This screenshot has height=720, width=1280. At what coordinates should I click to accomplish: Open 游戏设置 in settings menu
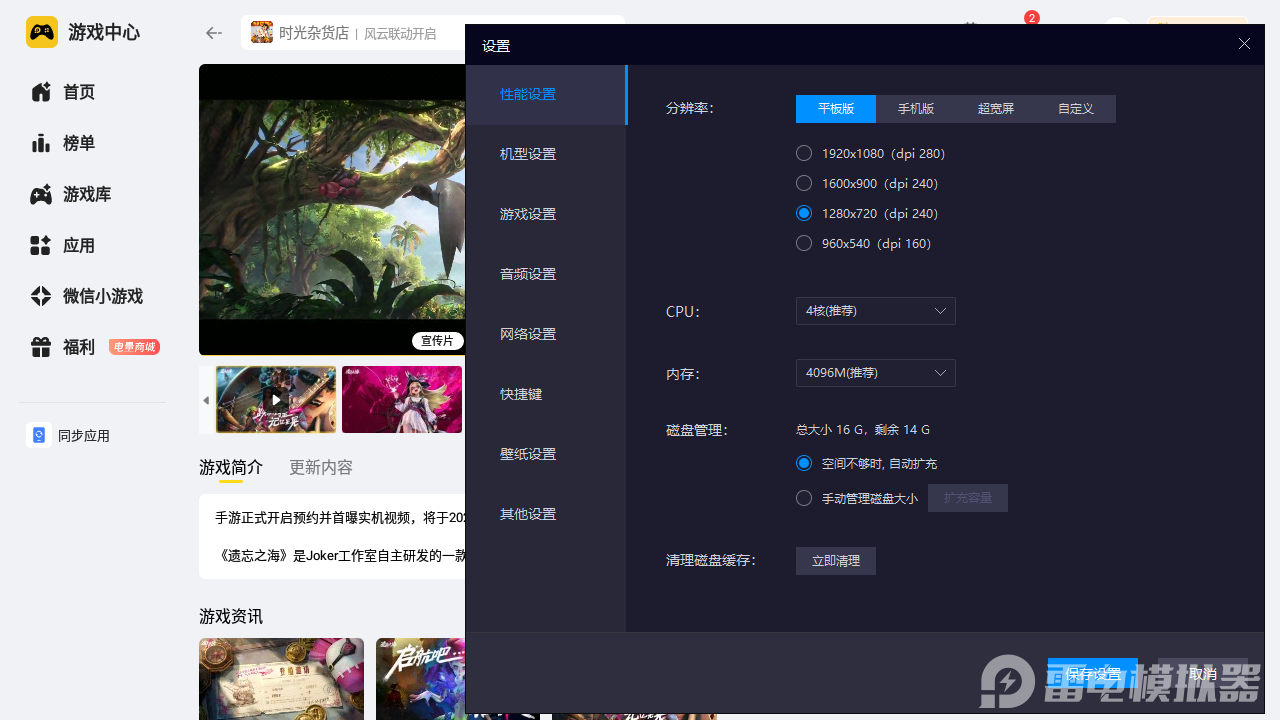[x=528, y=214]
